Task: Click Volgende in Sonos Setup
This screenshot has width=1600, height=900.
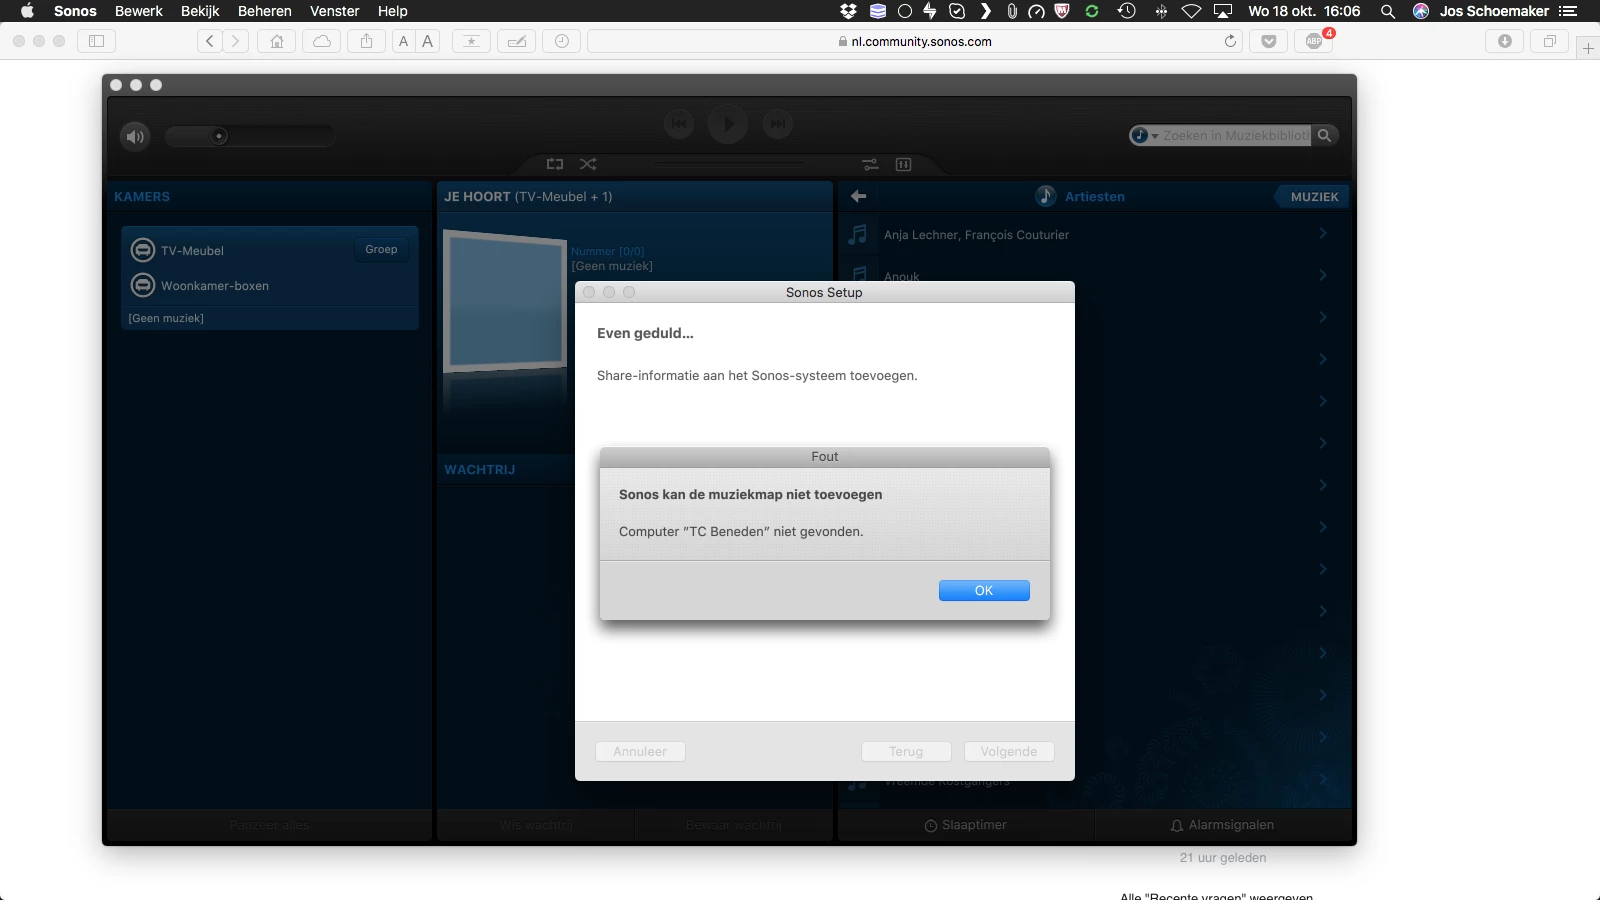Action: [x=1009, y=752]
